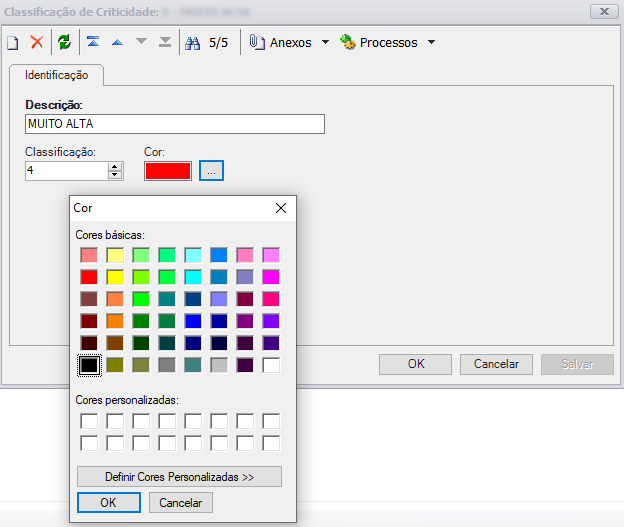Switch to the Identificação tab
Screen dimensions: 624x527
[57, 75]
